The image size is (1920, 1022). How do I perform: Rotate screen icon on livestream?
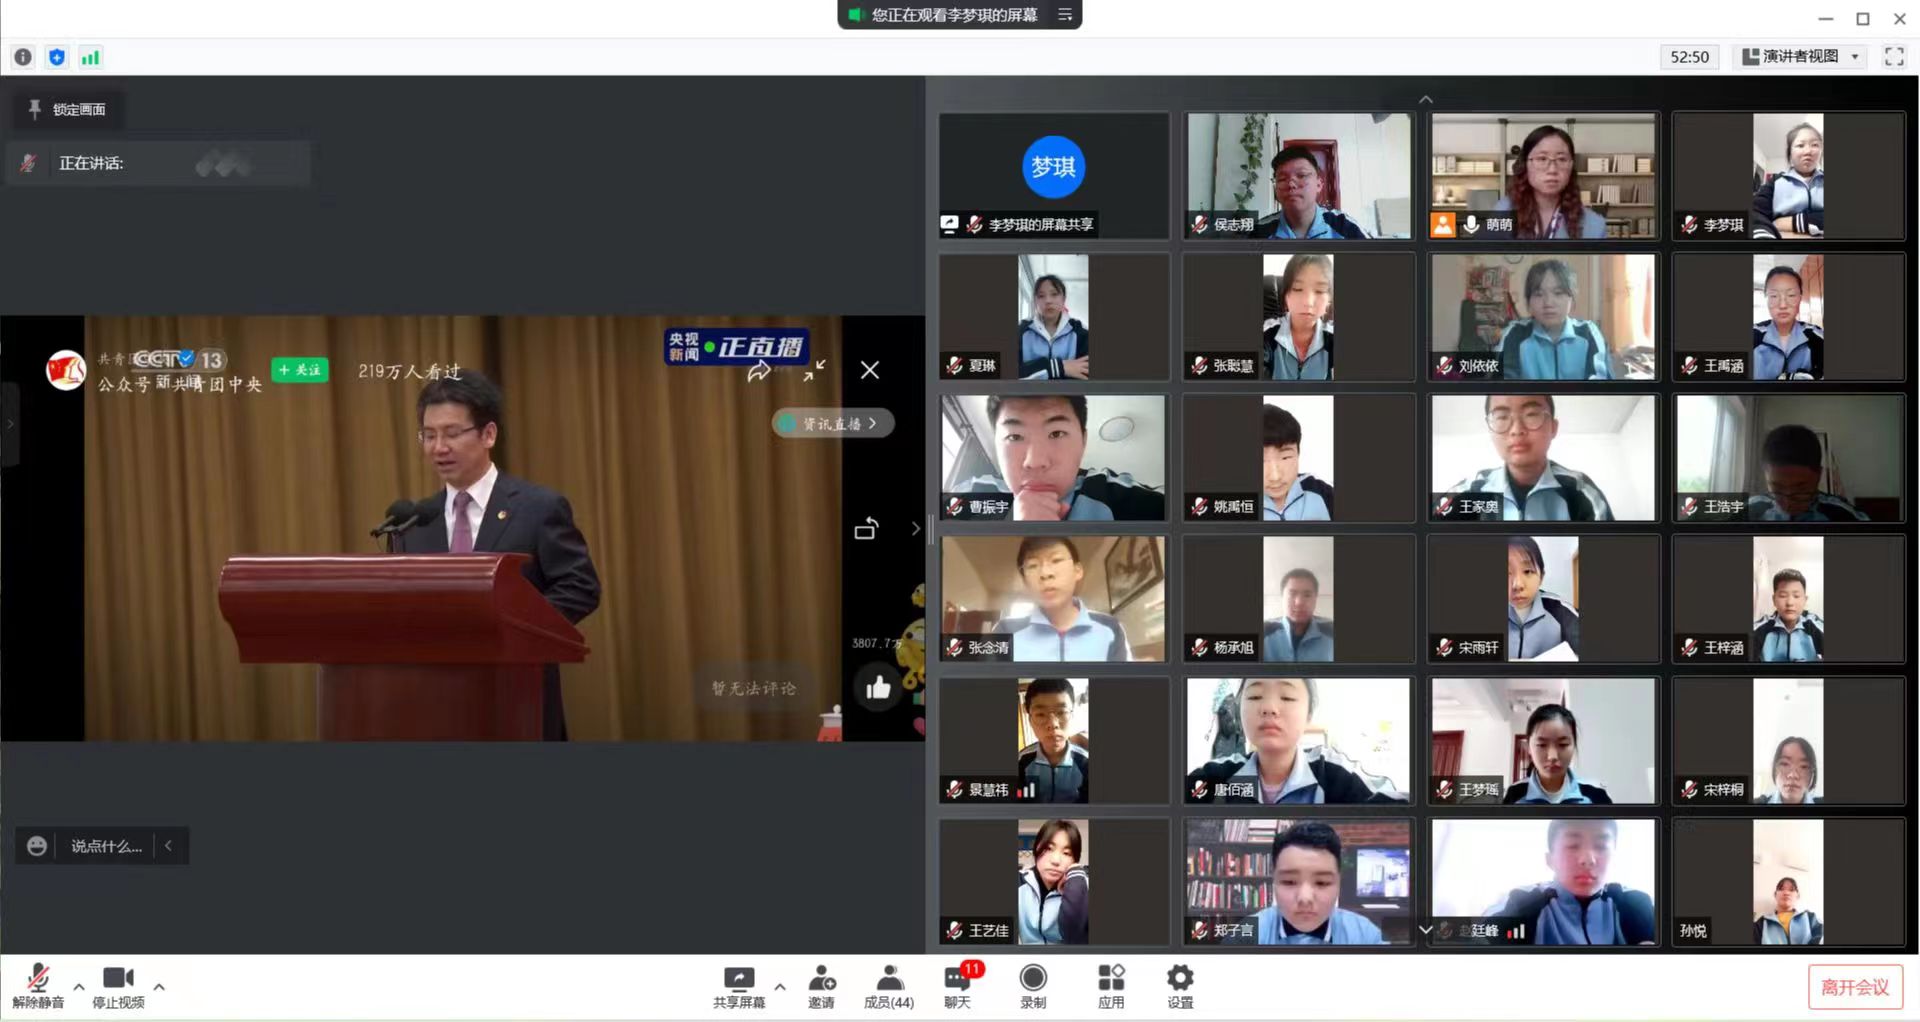(x=867, y=528)
